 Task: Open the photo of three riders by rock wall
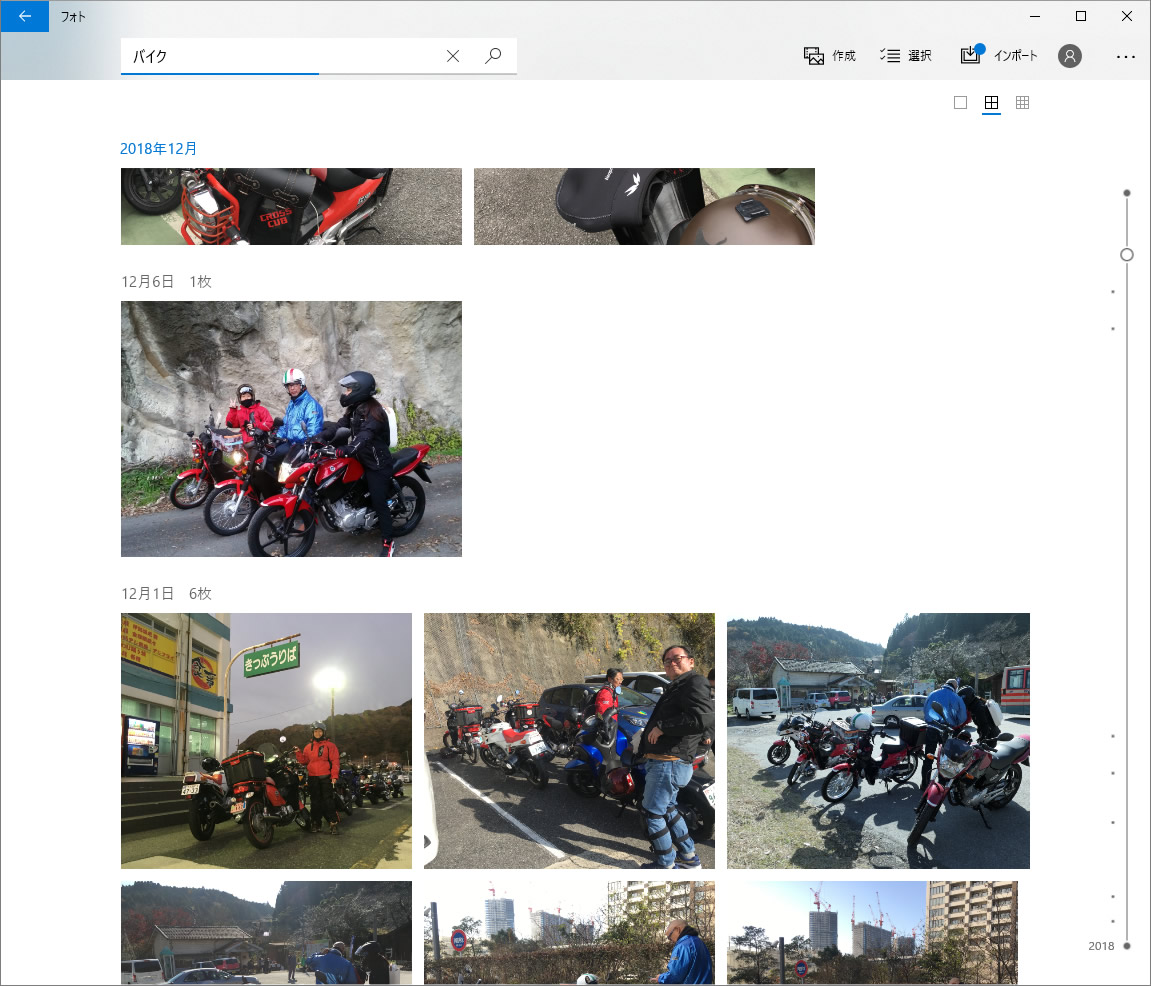[291, 428]
